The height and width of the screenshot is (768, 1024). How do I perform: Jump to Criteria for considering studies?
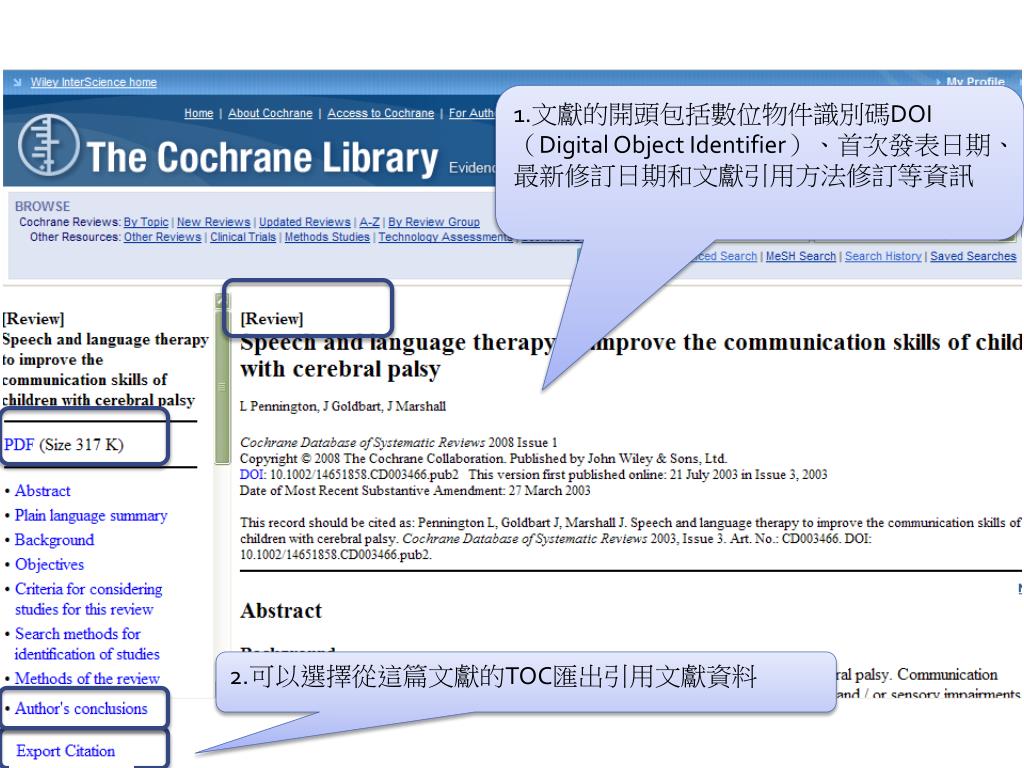pyautogui.click(x=88, y=599)
